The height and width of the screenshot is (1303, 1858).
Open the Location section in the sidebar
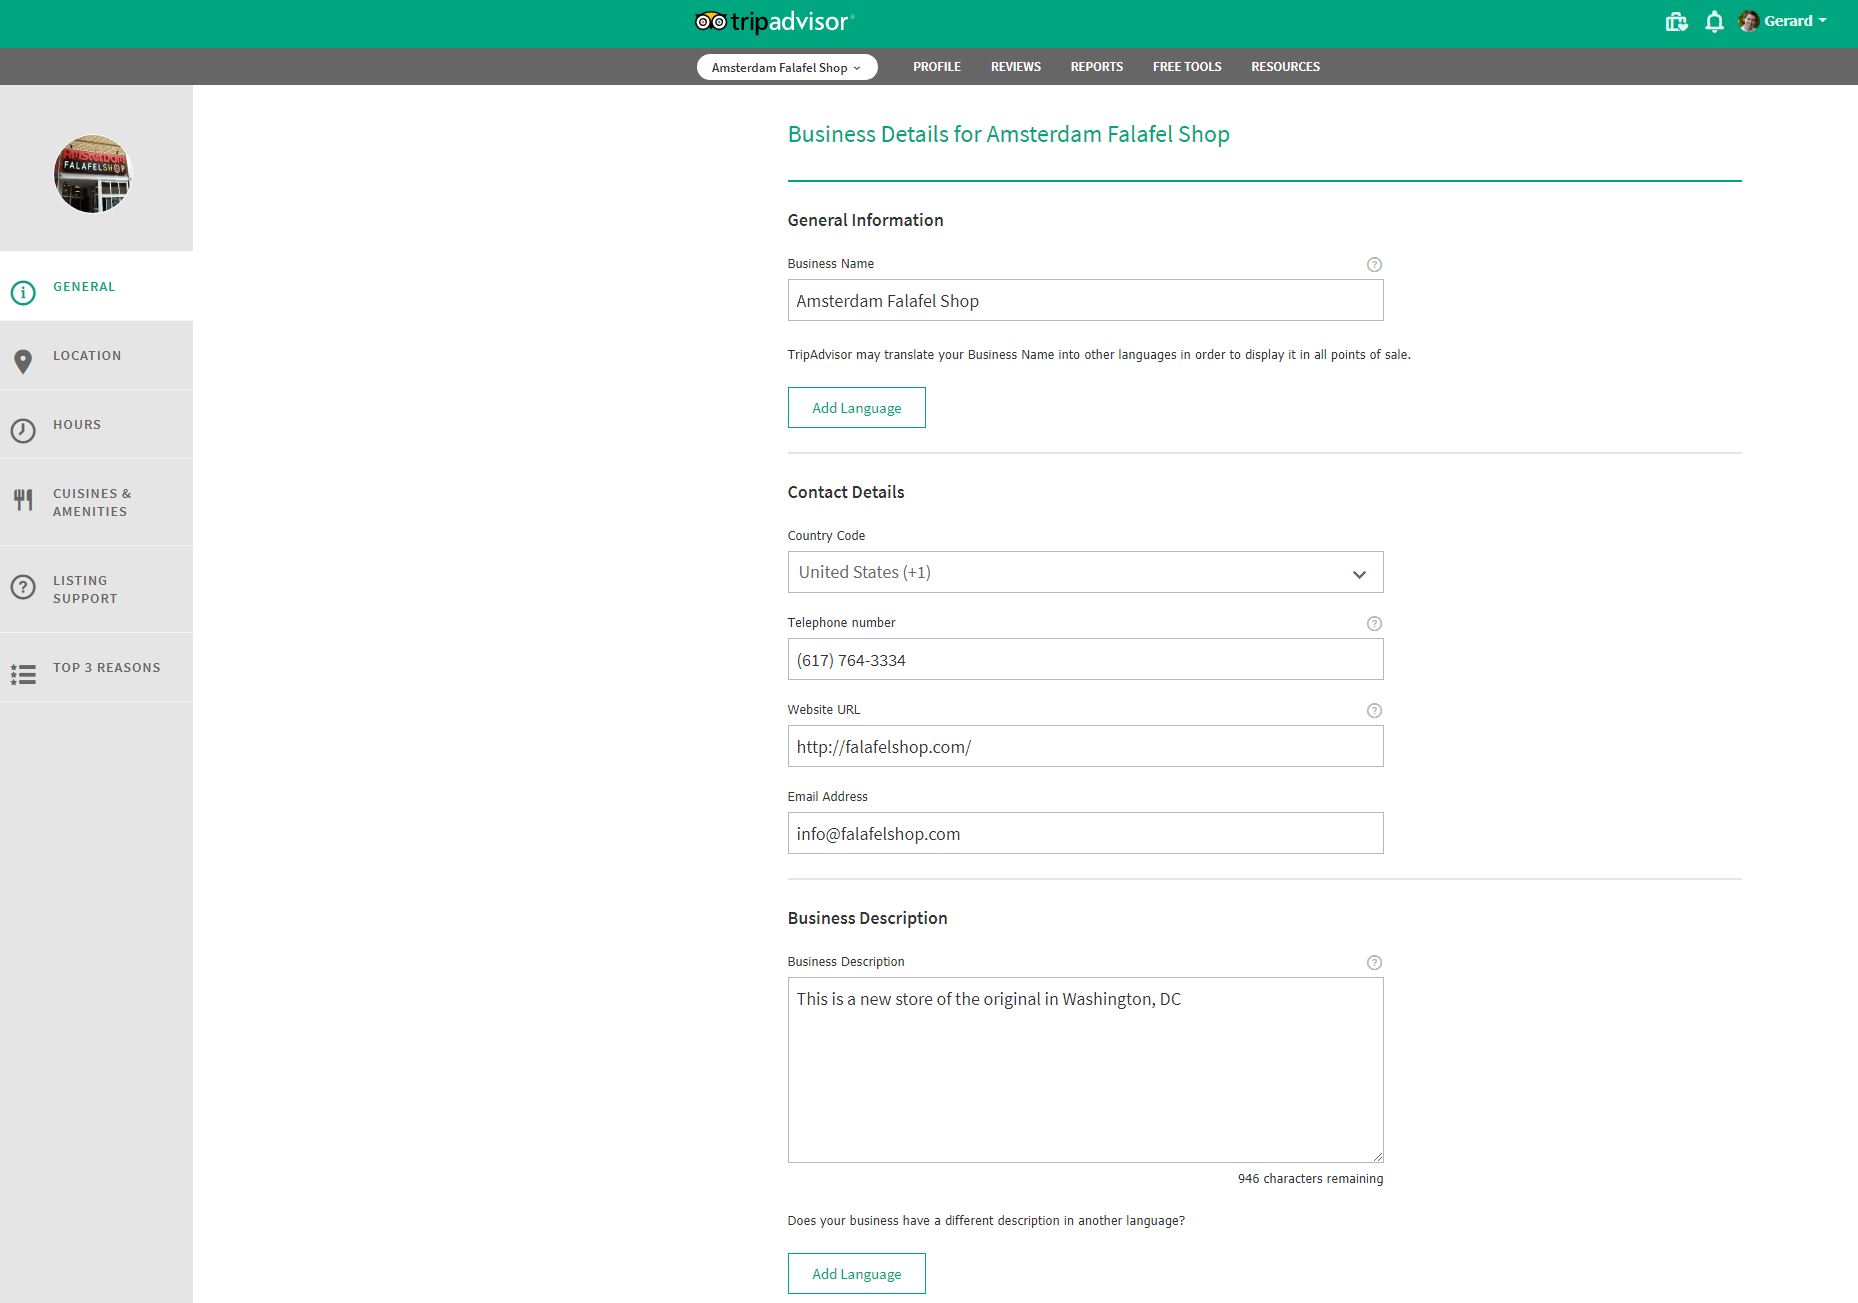[87, 356]
